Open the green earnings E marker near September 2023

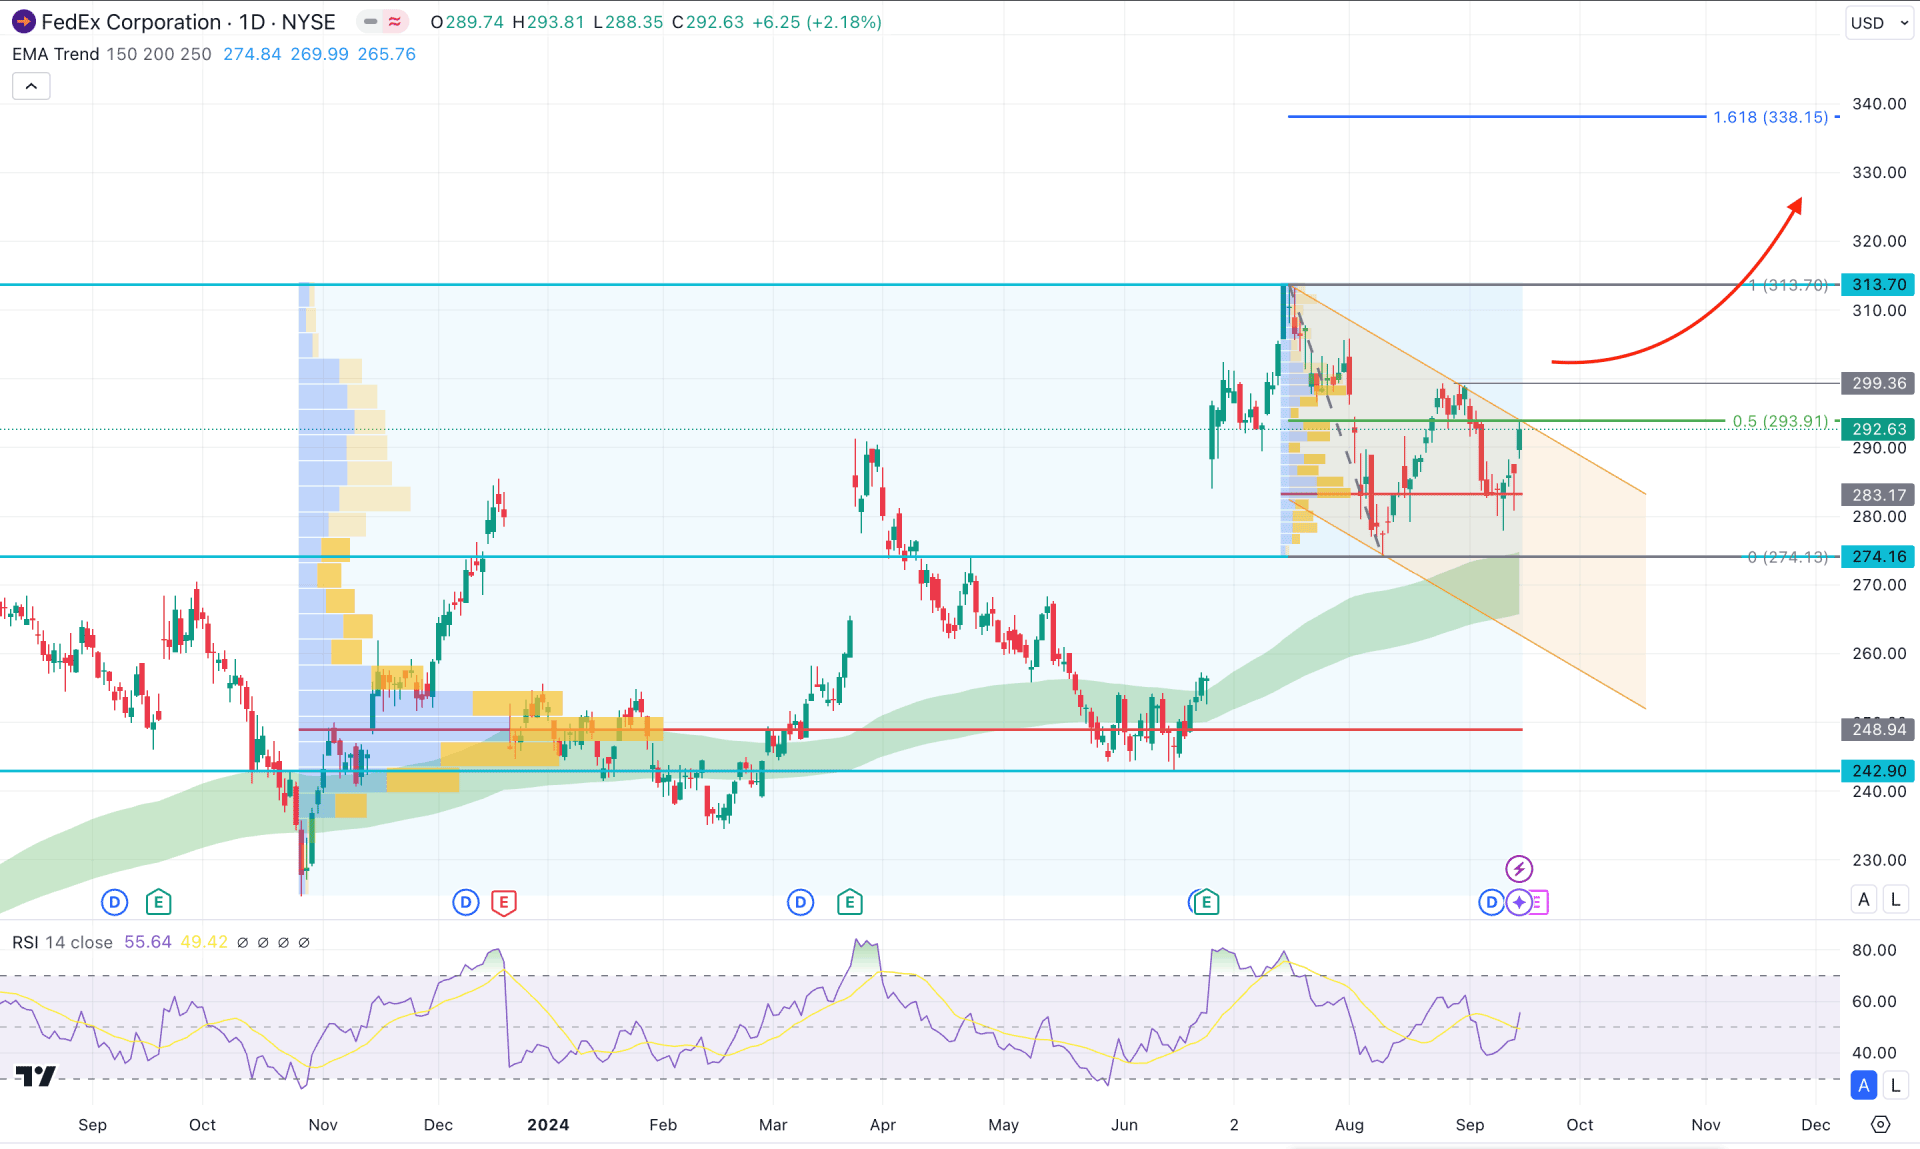click(x=158, y=902)
